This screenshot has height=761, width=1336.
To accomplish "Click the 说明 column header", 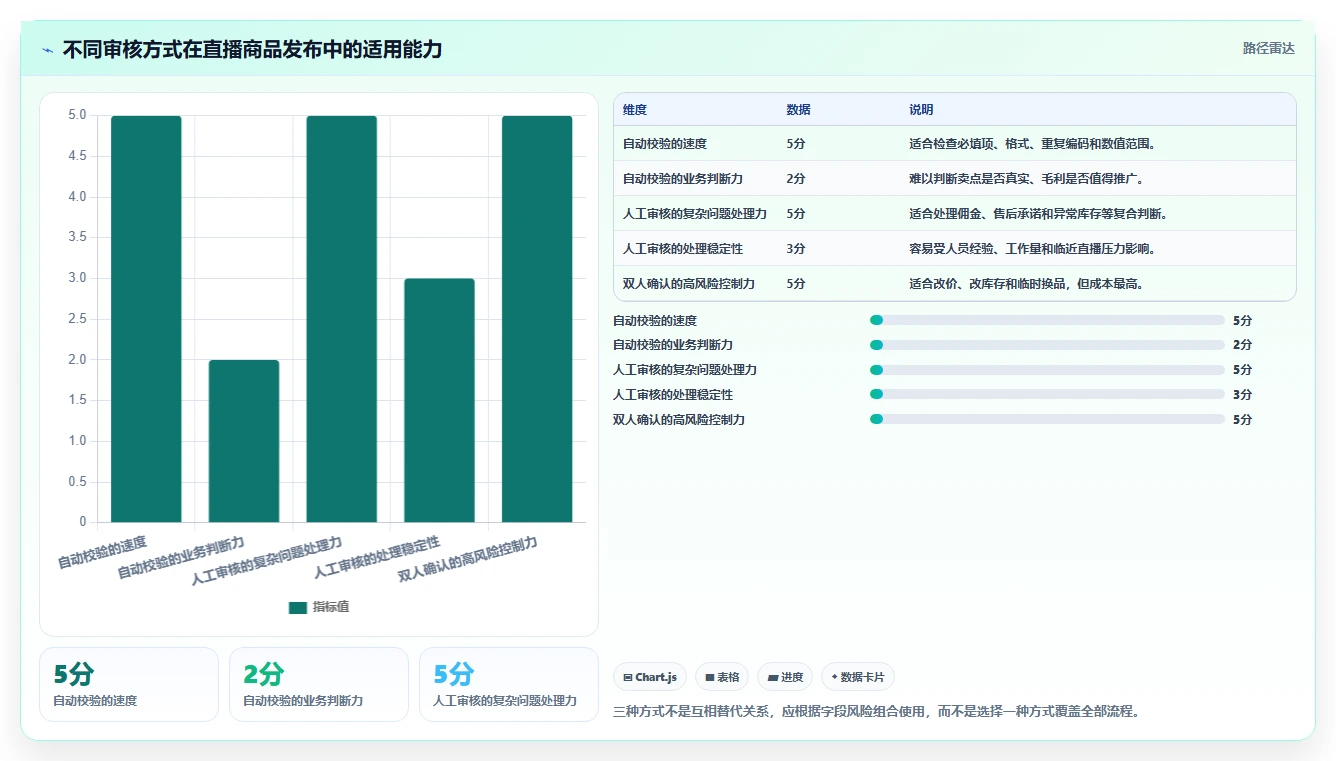I will (921, 110).
